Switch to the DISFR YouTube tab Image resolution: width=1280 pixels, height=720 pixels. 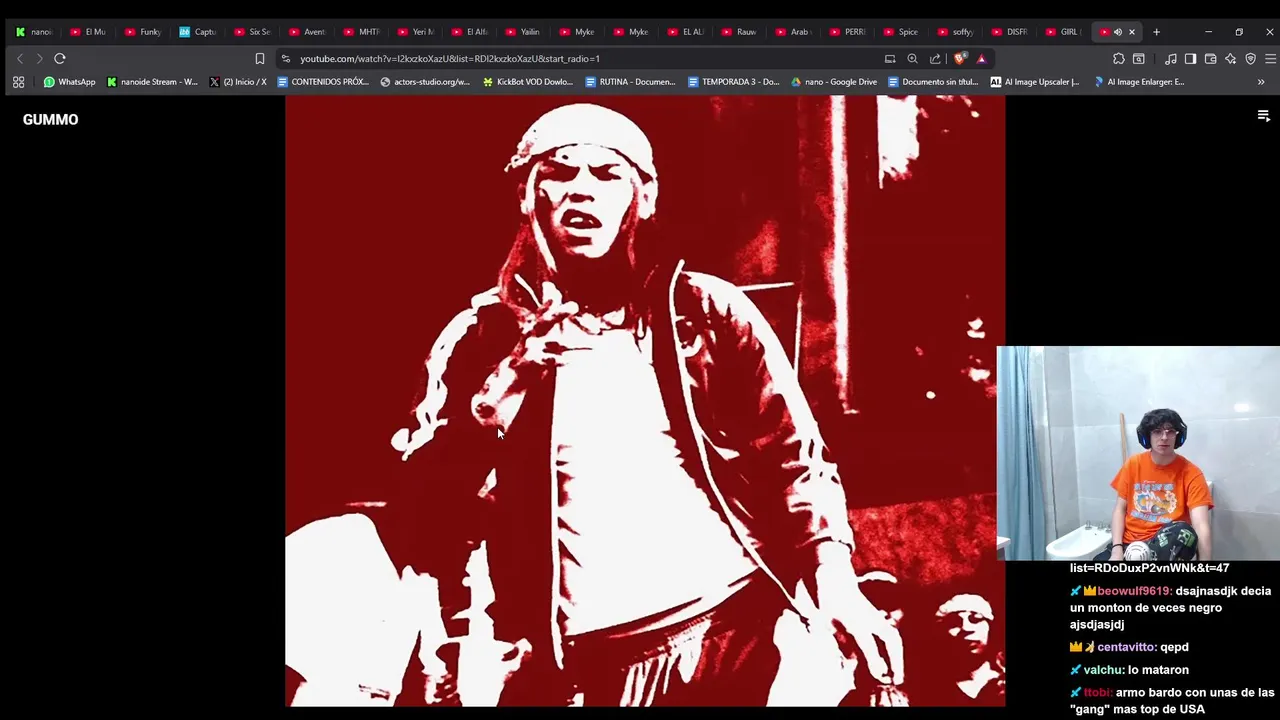(x=1012, y=32)
